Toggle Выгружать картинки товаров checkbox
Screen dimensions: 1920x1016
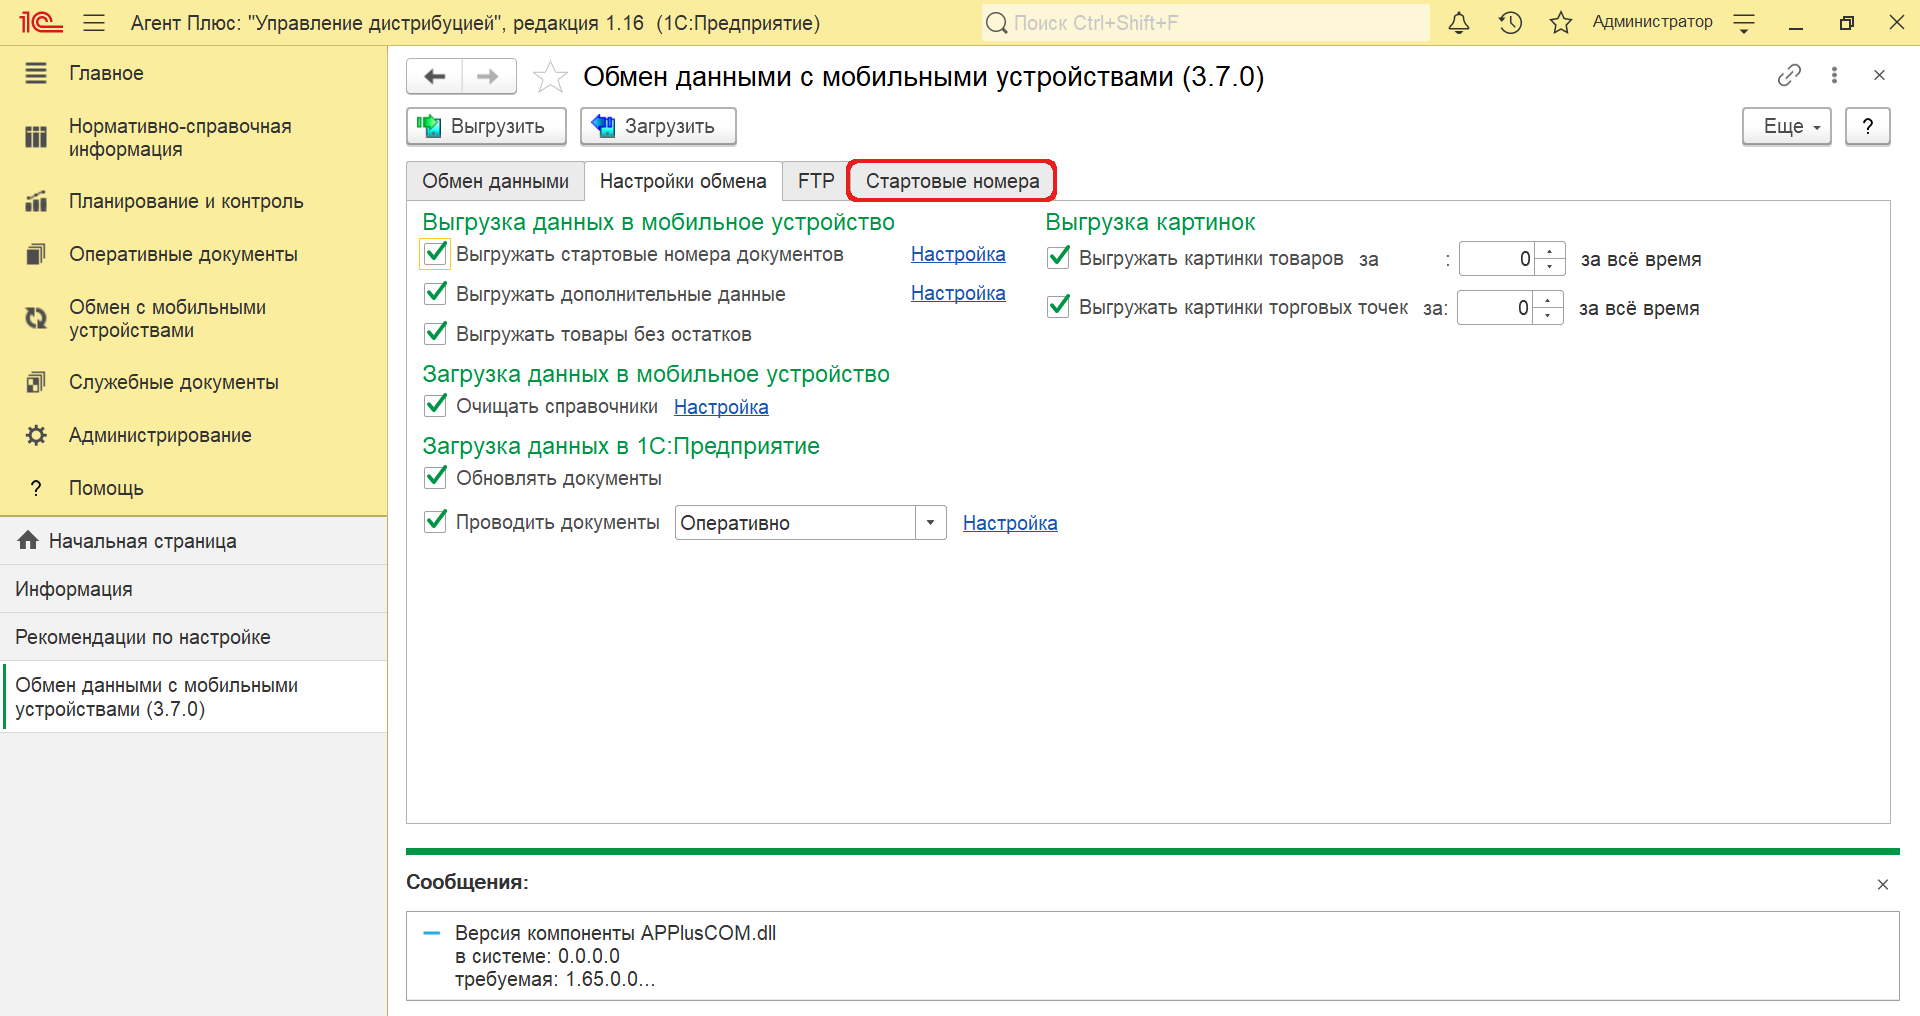(x=1058, y=257)
